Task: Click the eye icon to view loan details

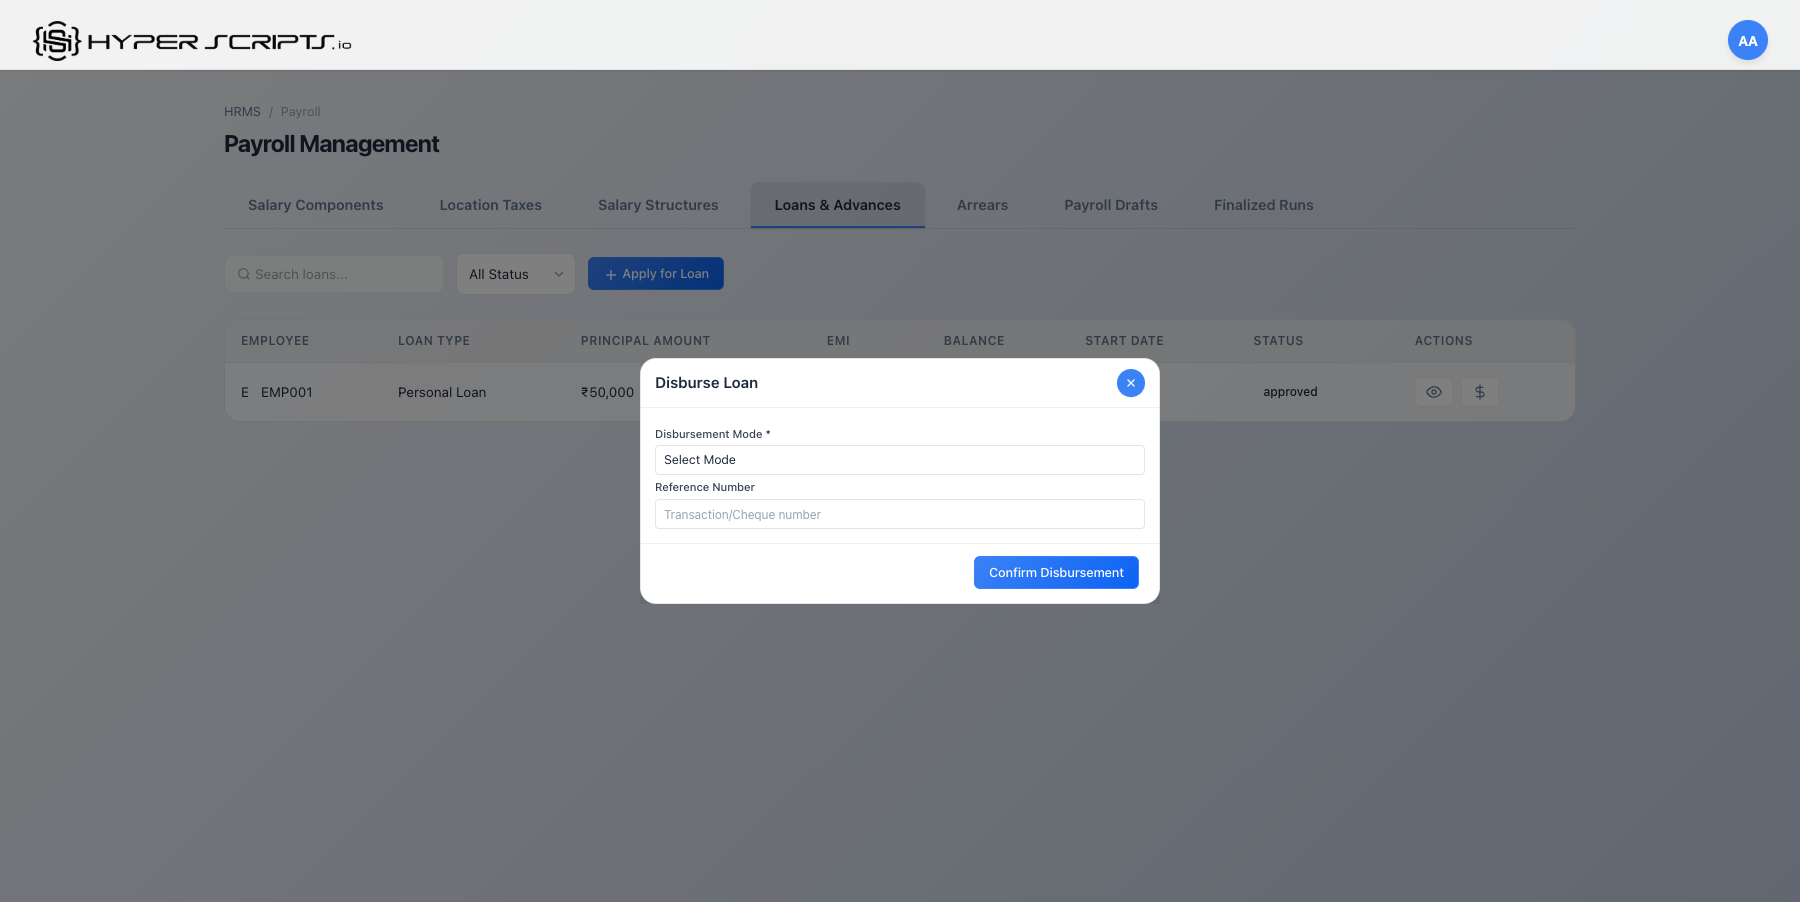Action: (1434, 392)
